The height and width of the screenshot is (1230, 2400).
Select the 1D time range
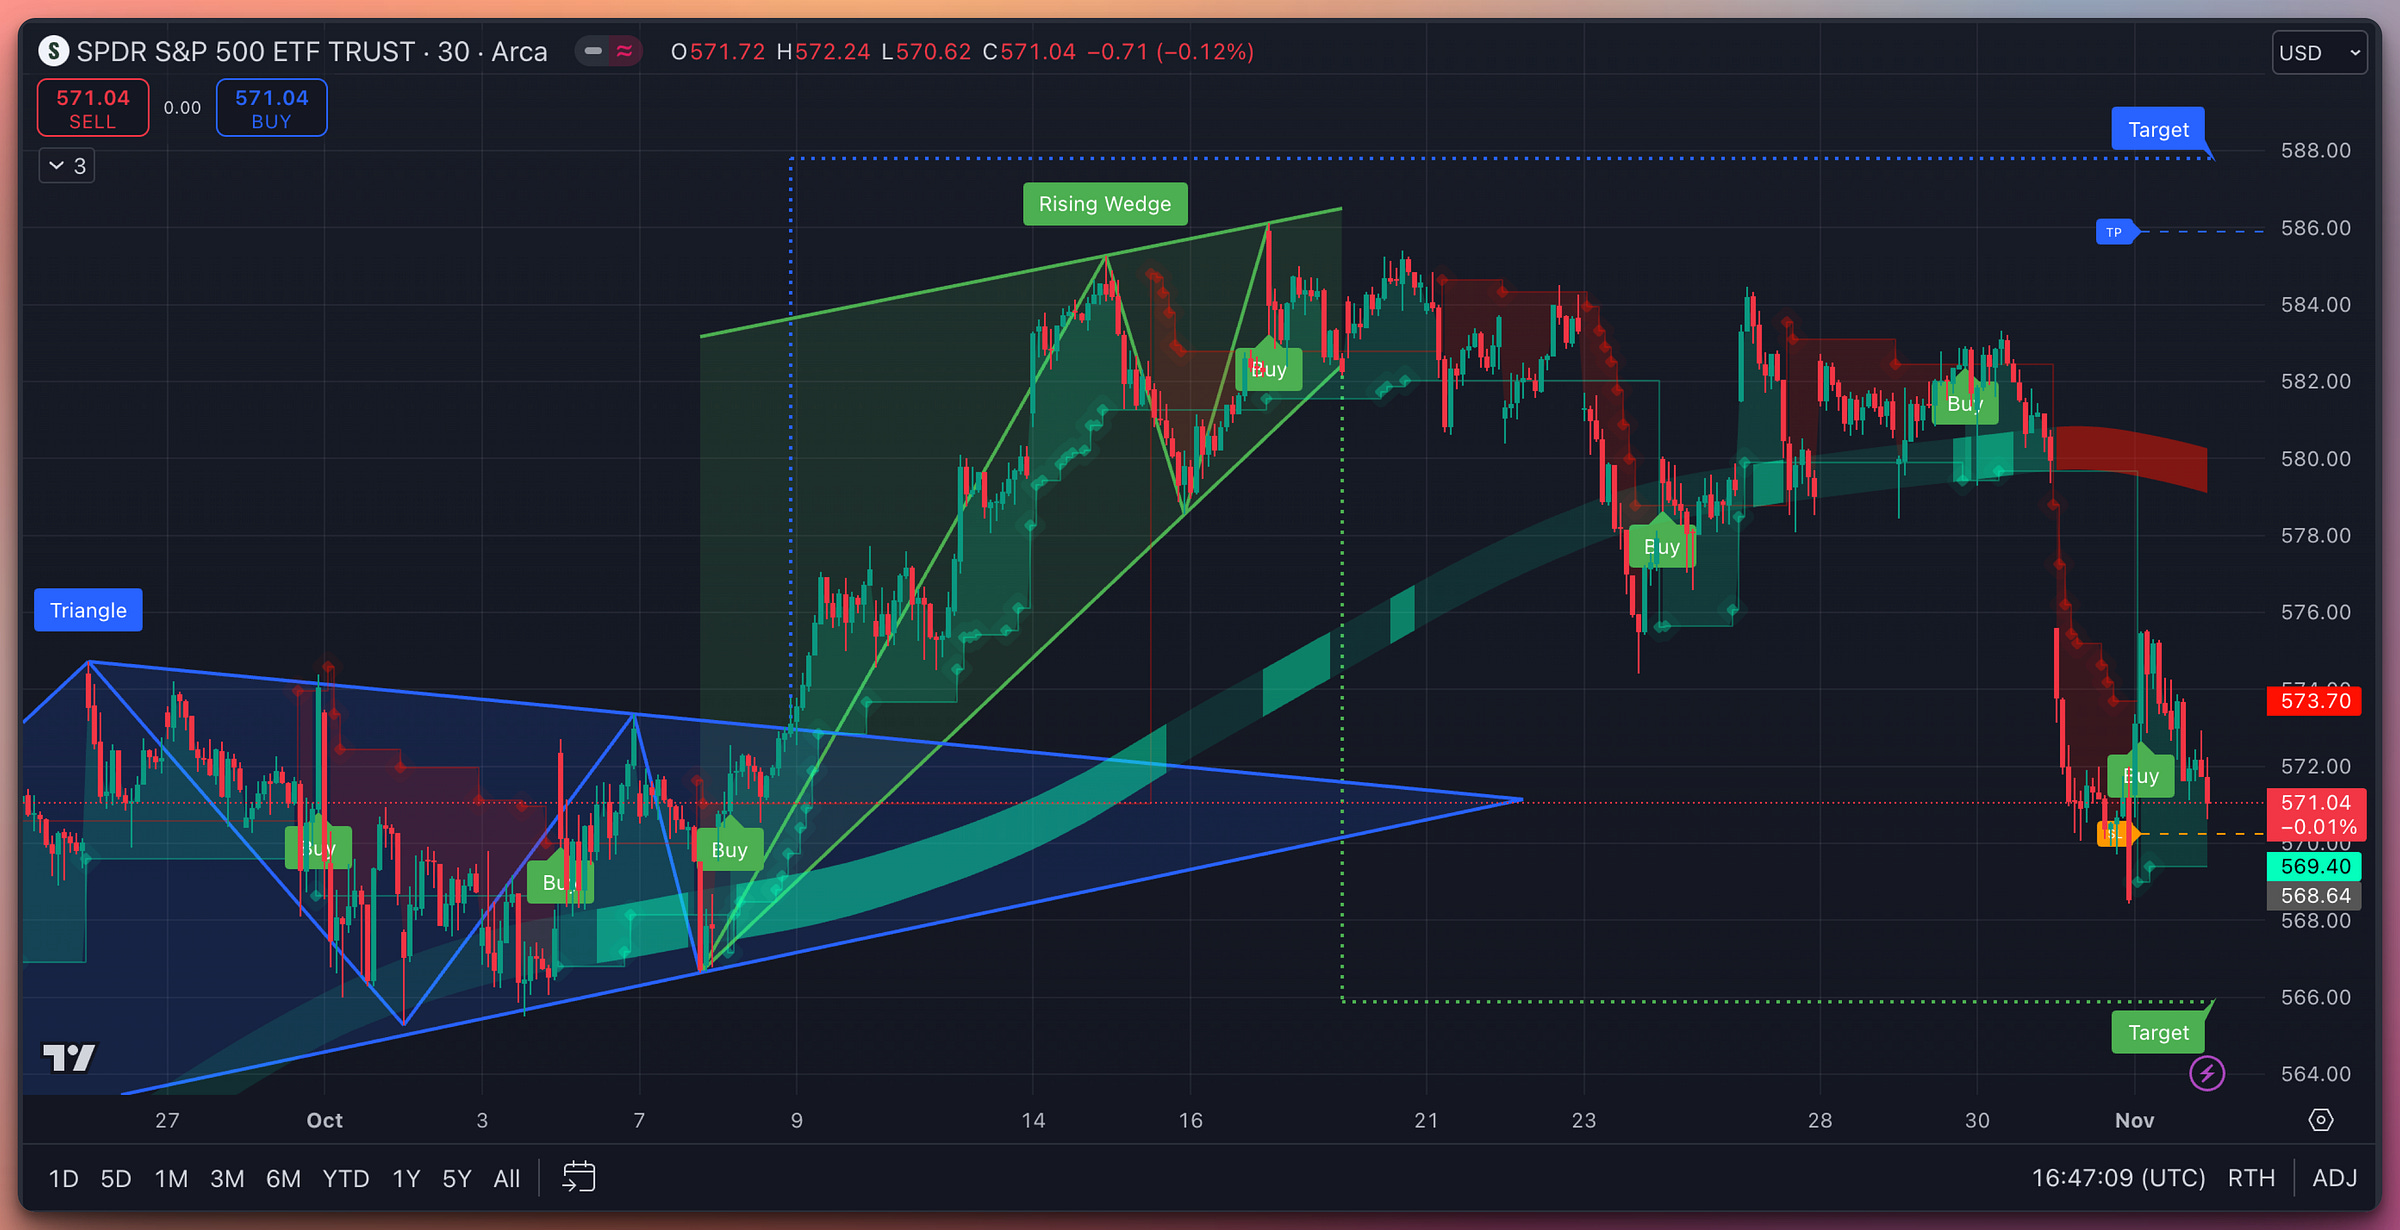click(64, 1179)
